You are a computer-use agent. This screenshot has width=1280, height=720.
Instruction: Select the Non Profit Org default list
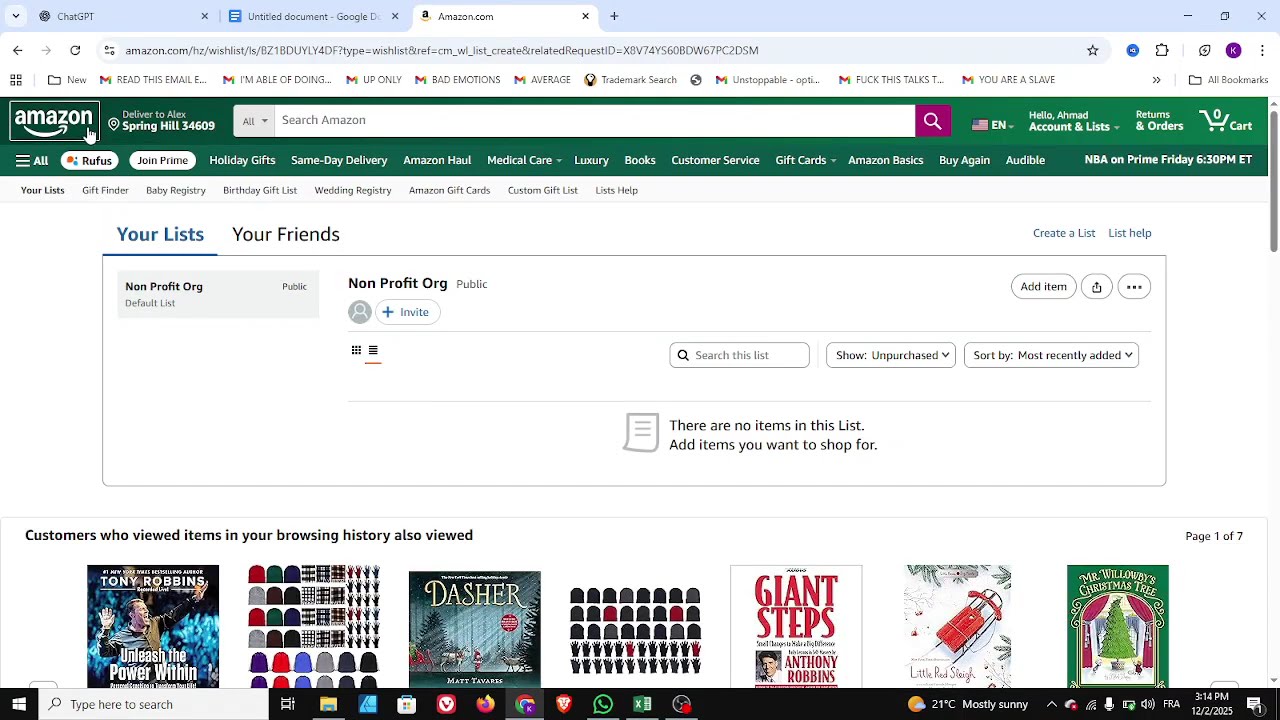point(217,294)
